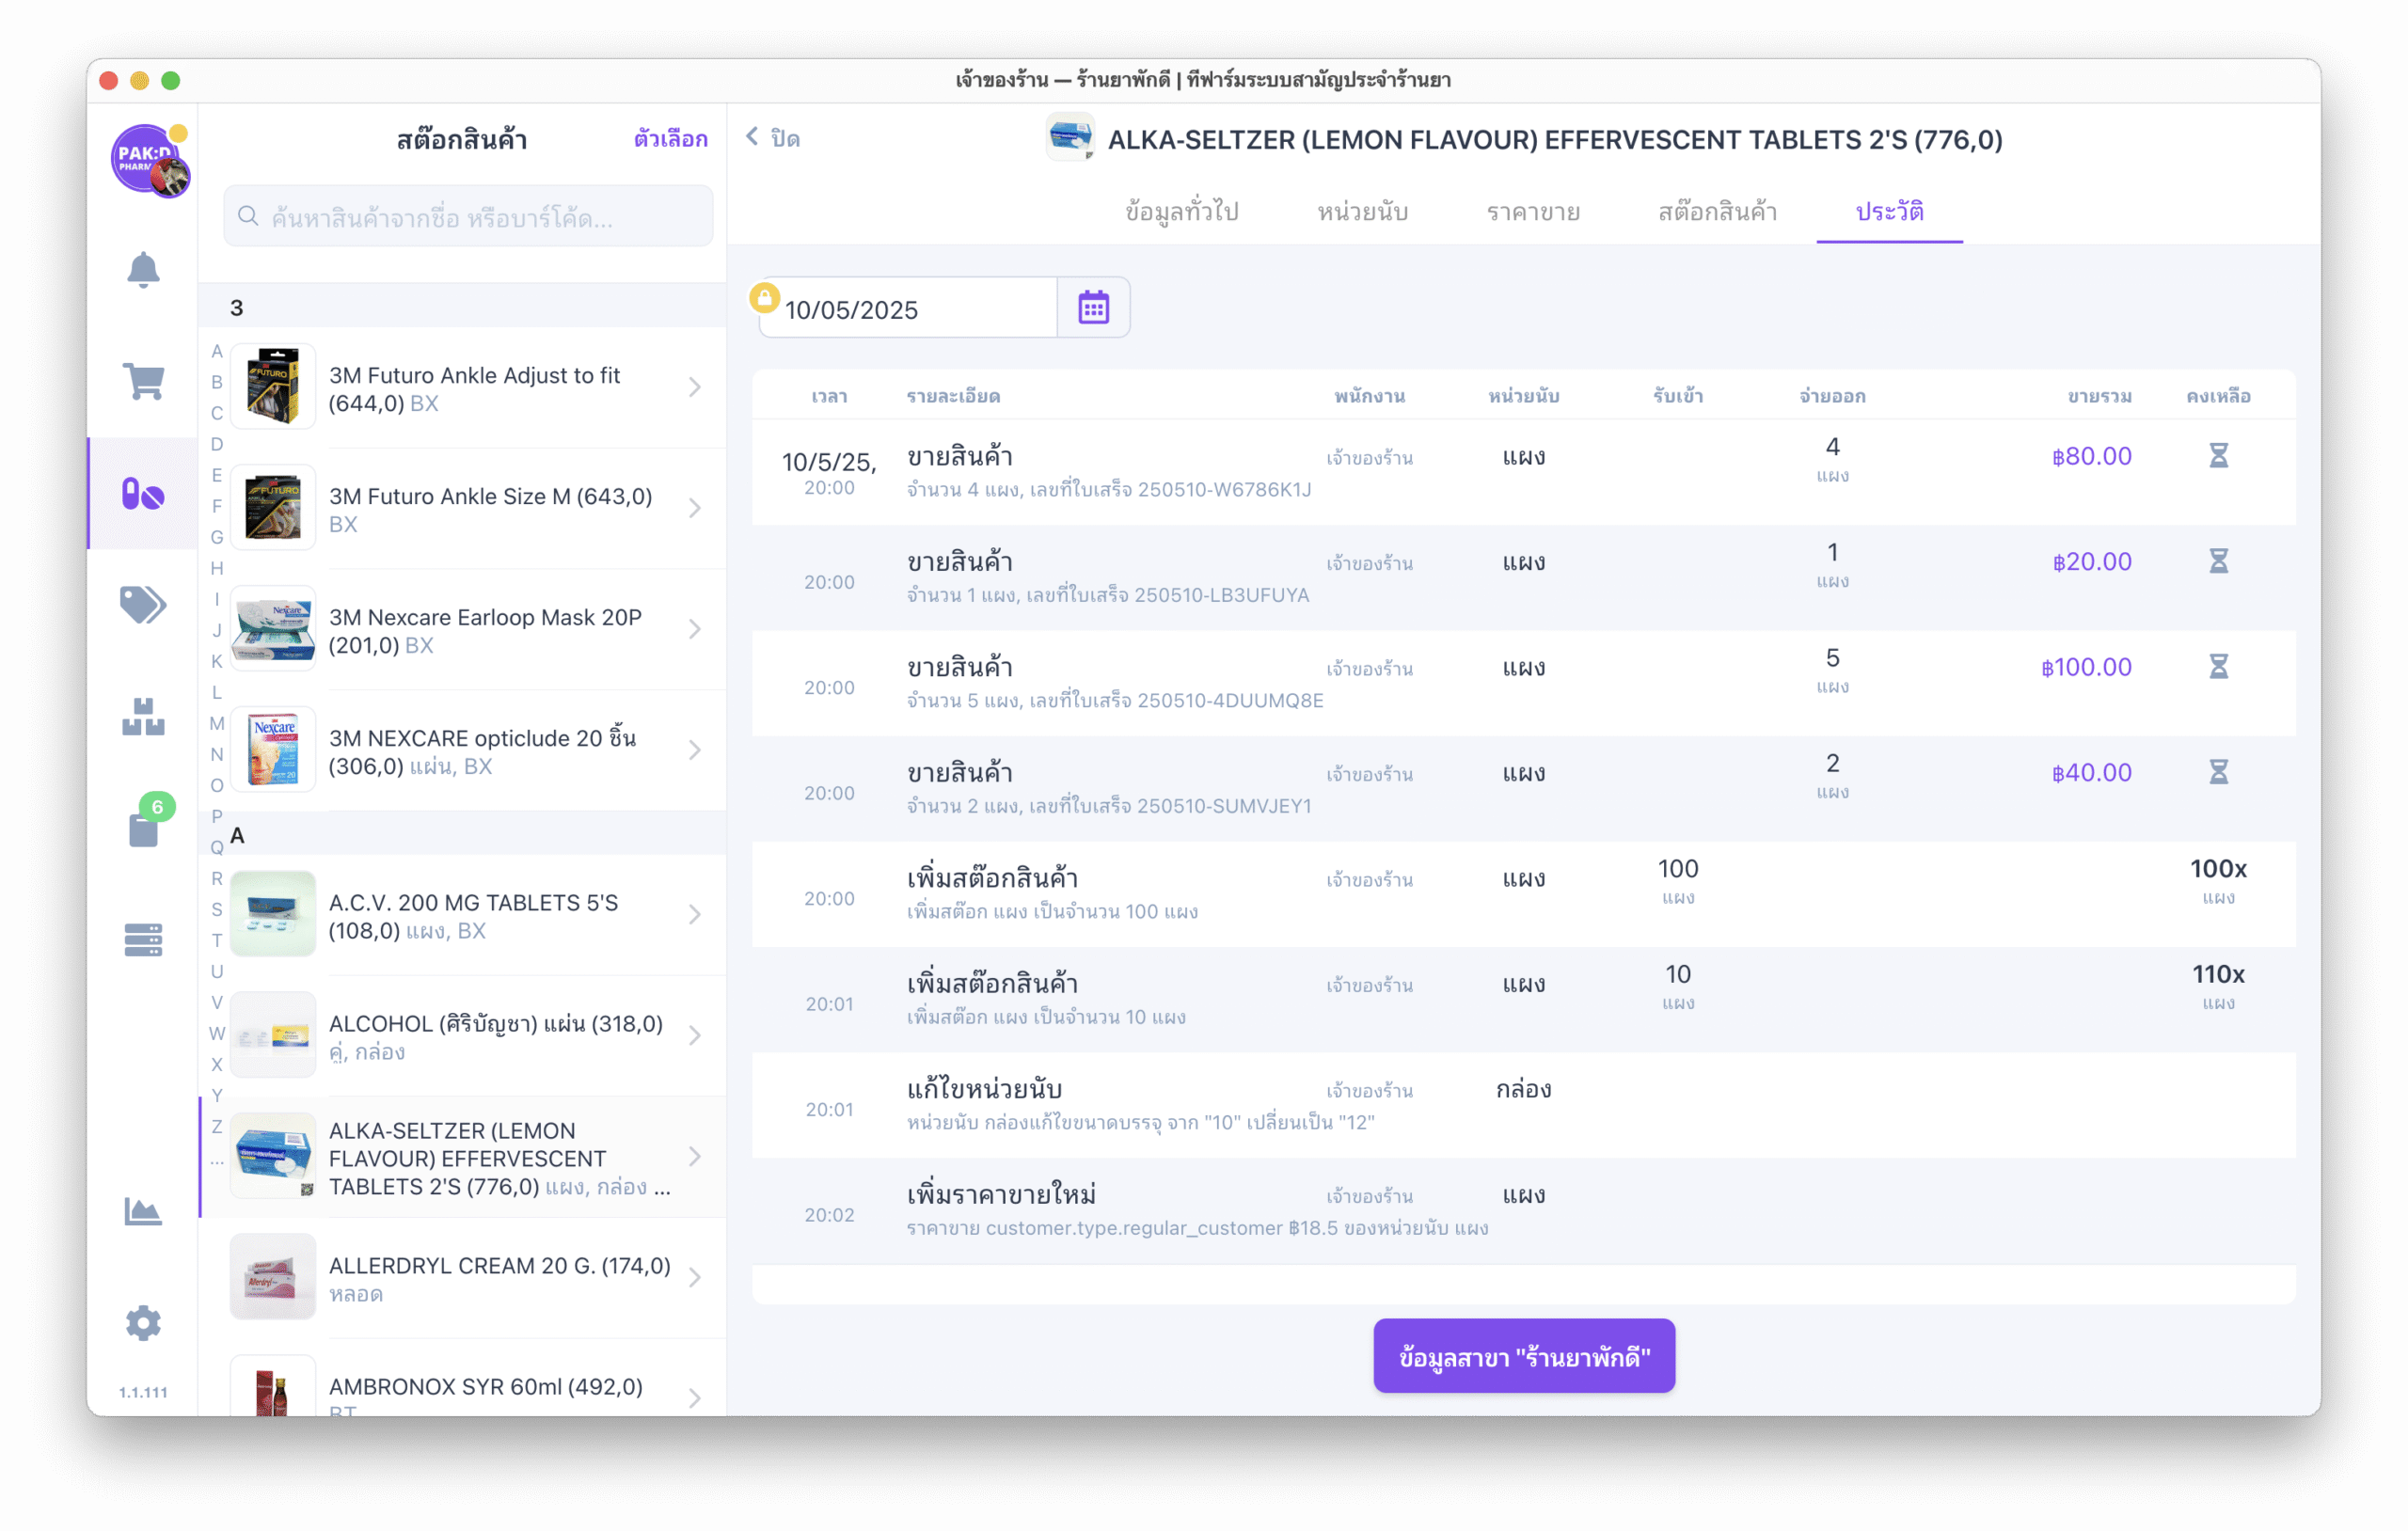Expand ALLERDRYL CREAM 20 G. chevron

click(x=694, y=1277)
